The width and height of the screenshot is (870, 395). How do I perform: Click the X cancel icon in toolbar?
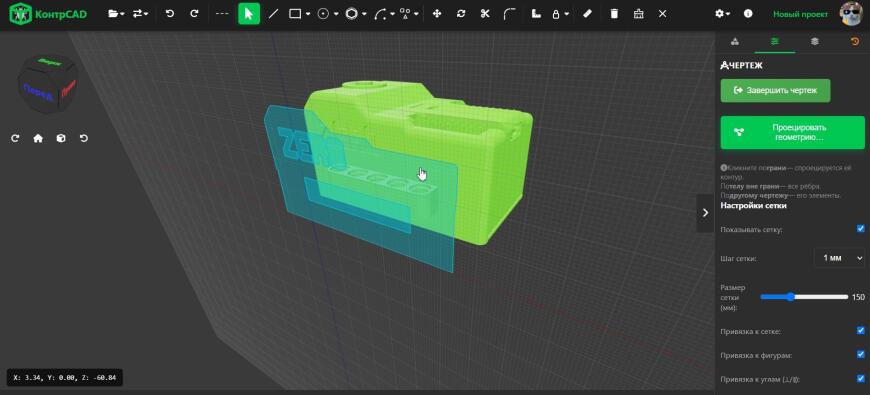click(x=662, y=14)
